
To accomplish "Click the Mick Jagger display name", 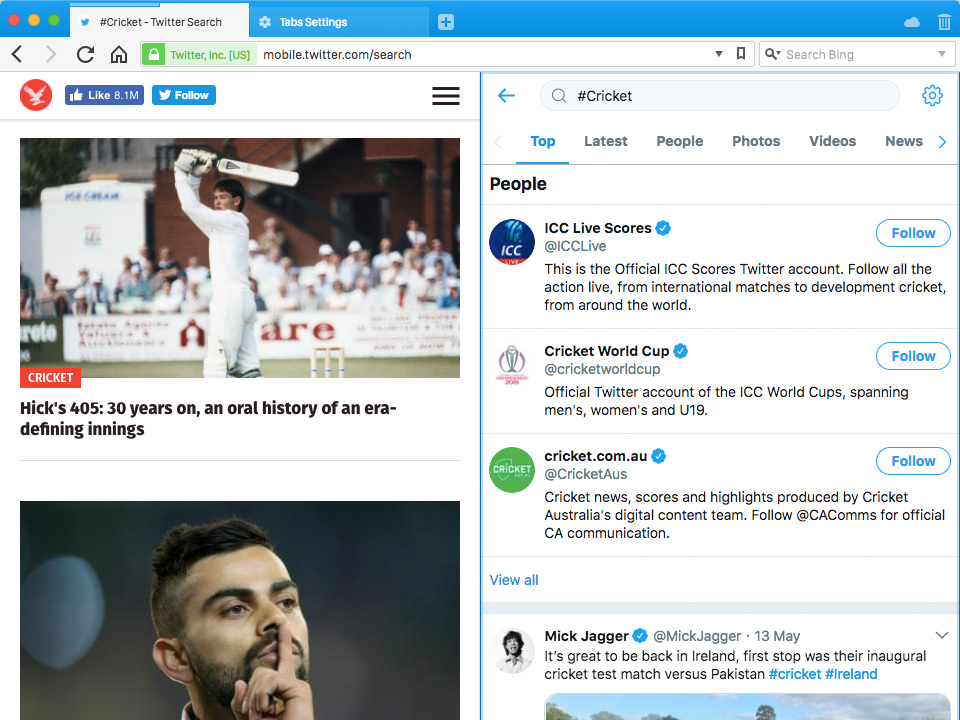I will [x=587, y=636].
